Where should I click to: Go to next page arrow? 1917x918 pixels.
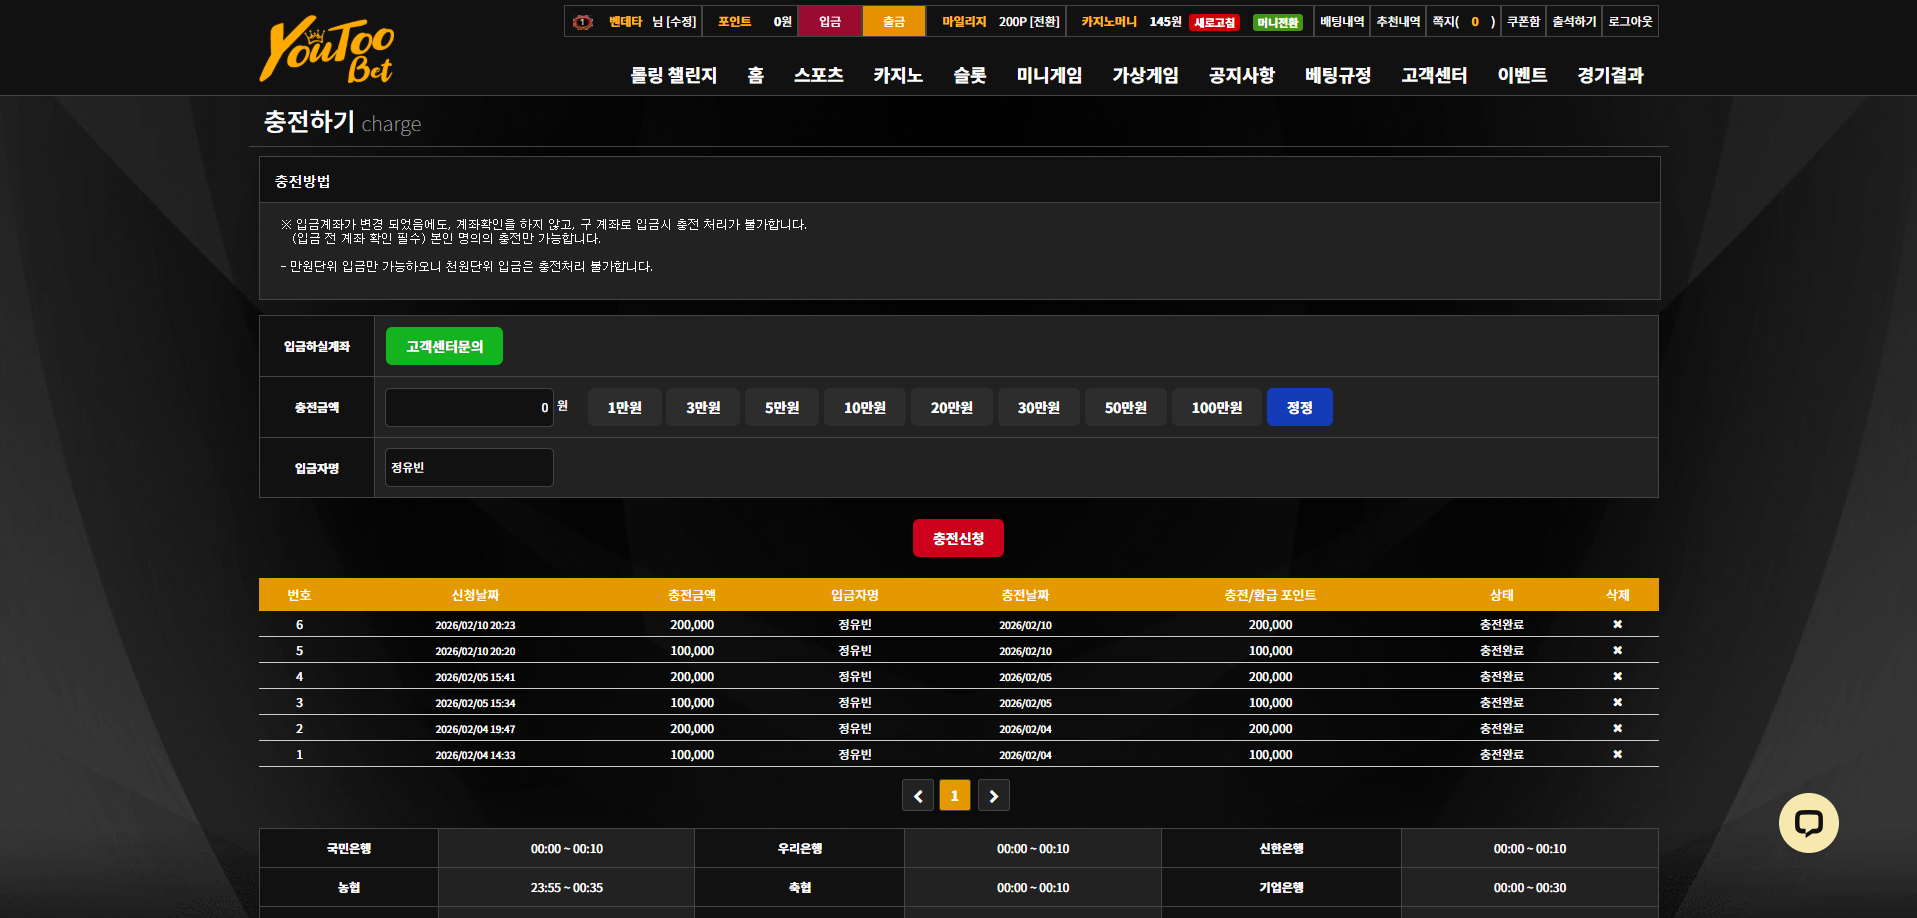point(993,795)
